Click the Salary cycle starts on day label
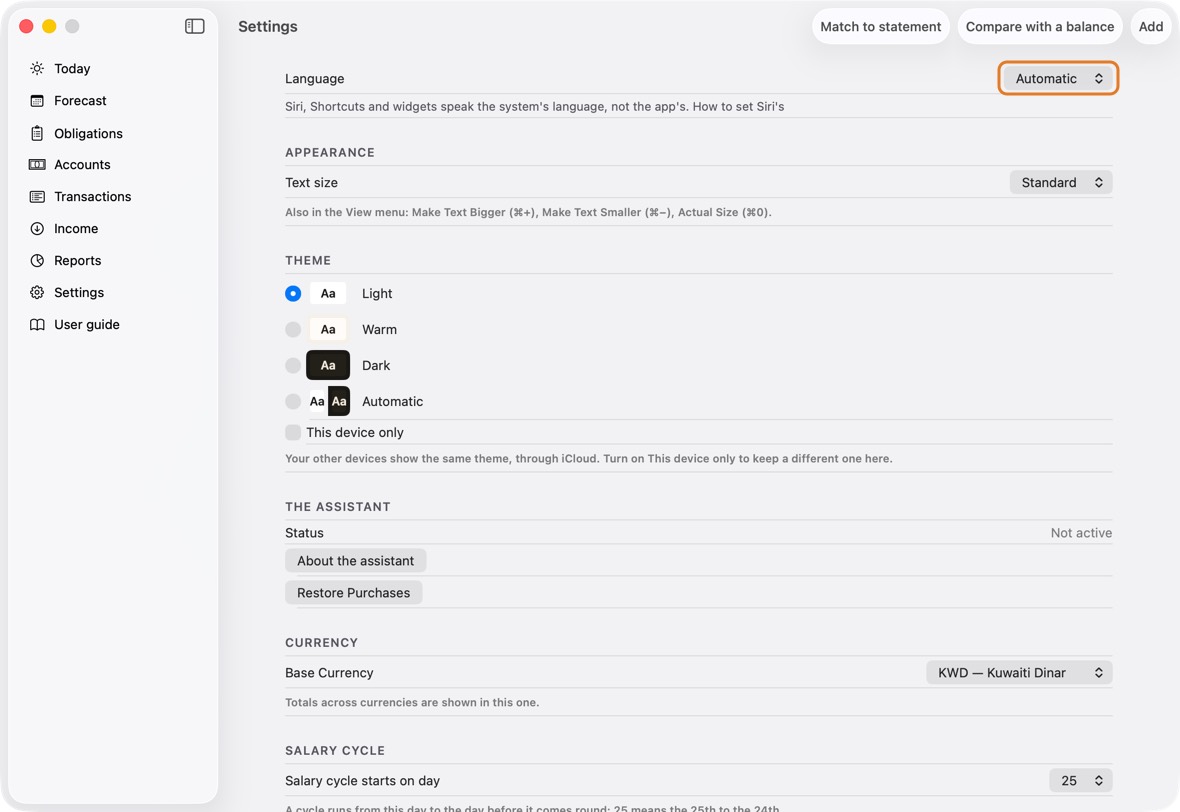1180x812 pixels. click(363, 781)
